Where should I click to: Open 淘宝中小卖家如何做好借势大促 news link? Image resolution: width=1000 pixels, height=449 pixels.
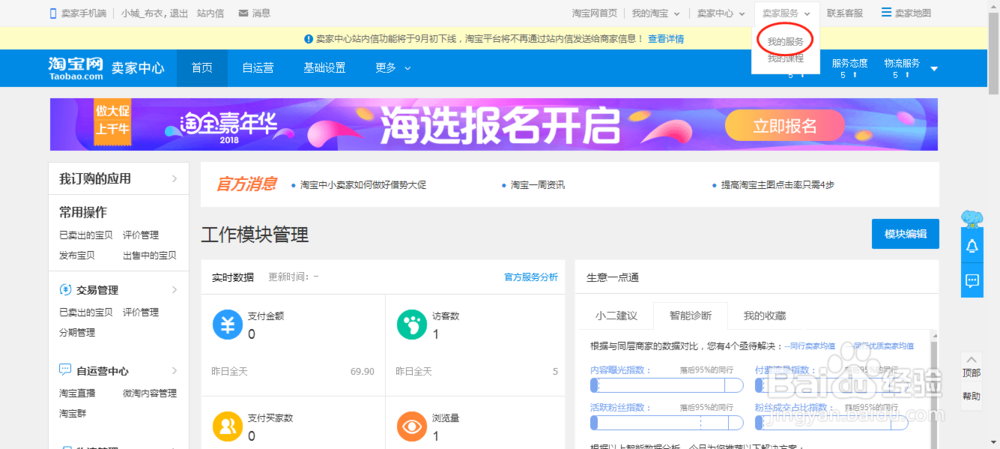pyautogui.click(x=362, y=185)
